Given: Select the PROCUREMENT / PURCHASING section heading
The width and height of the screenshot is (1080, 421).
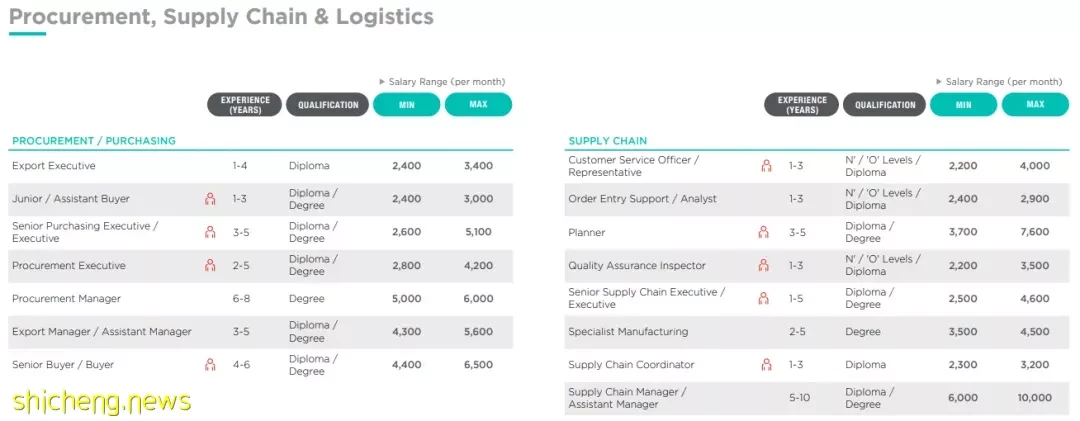Looking at the screenshot, I should point(94,141).
